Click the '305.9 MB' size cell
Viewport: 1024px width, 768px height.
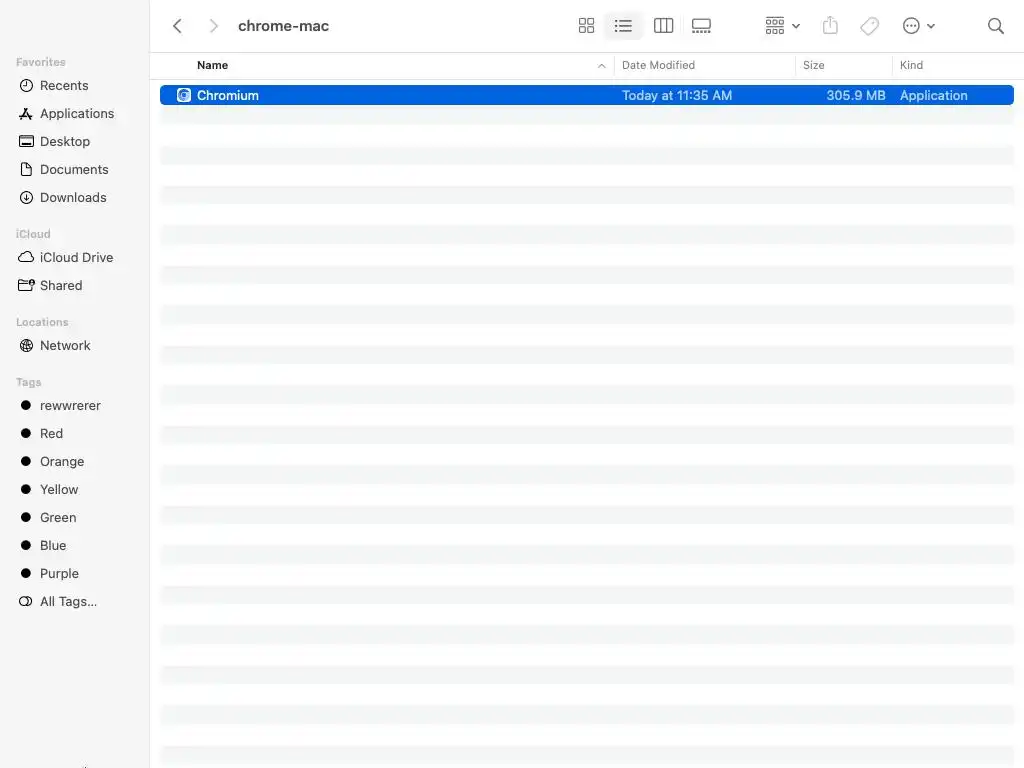(x=856, y=95)
